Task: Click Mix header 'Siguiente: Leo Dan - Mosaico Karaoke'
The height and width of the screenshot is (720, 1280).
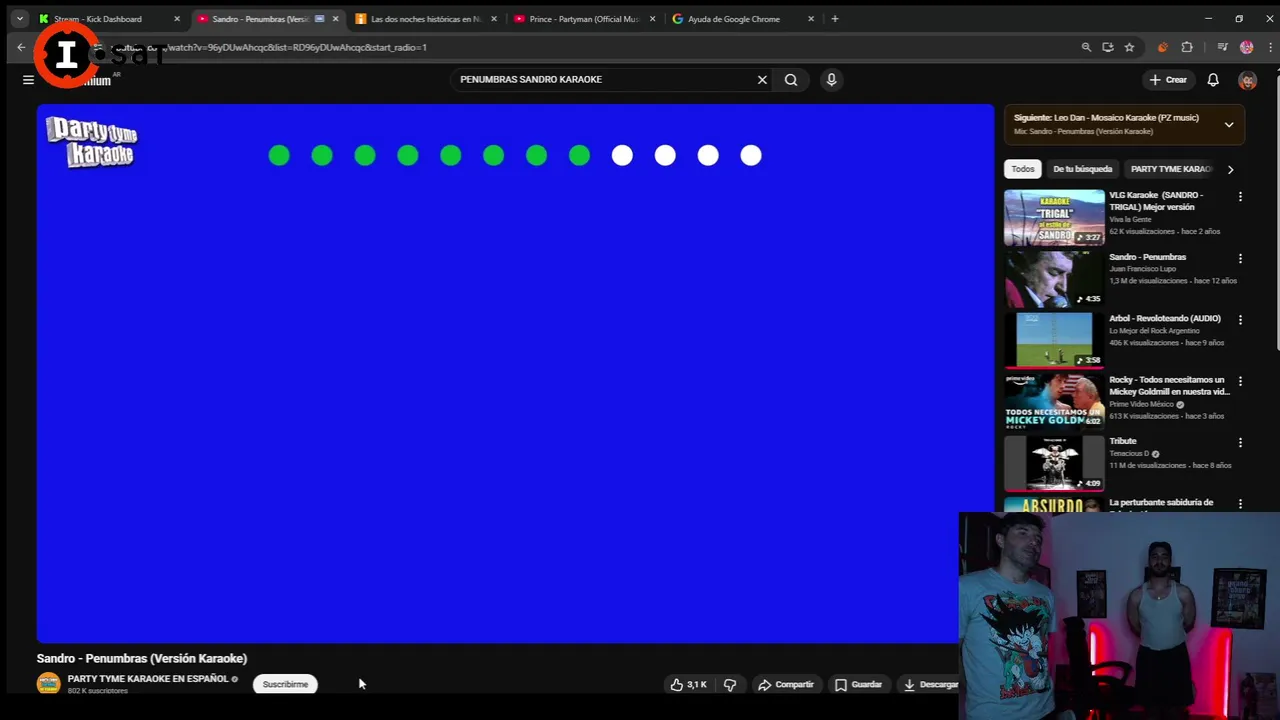Action: coord(1106,118)
